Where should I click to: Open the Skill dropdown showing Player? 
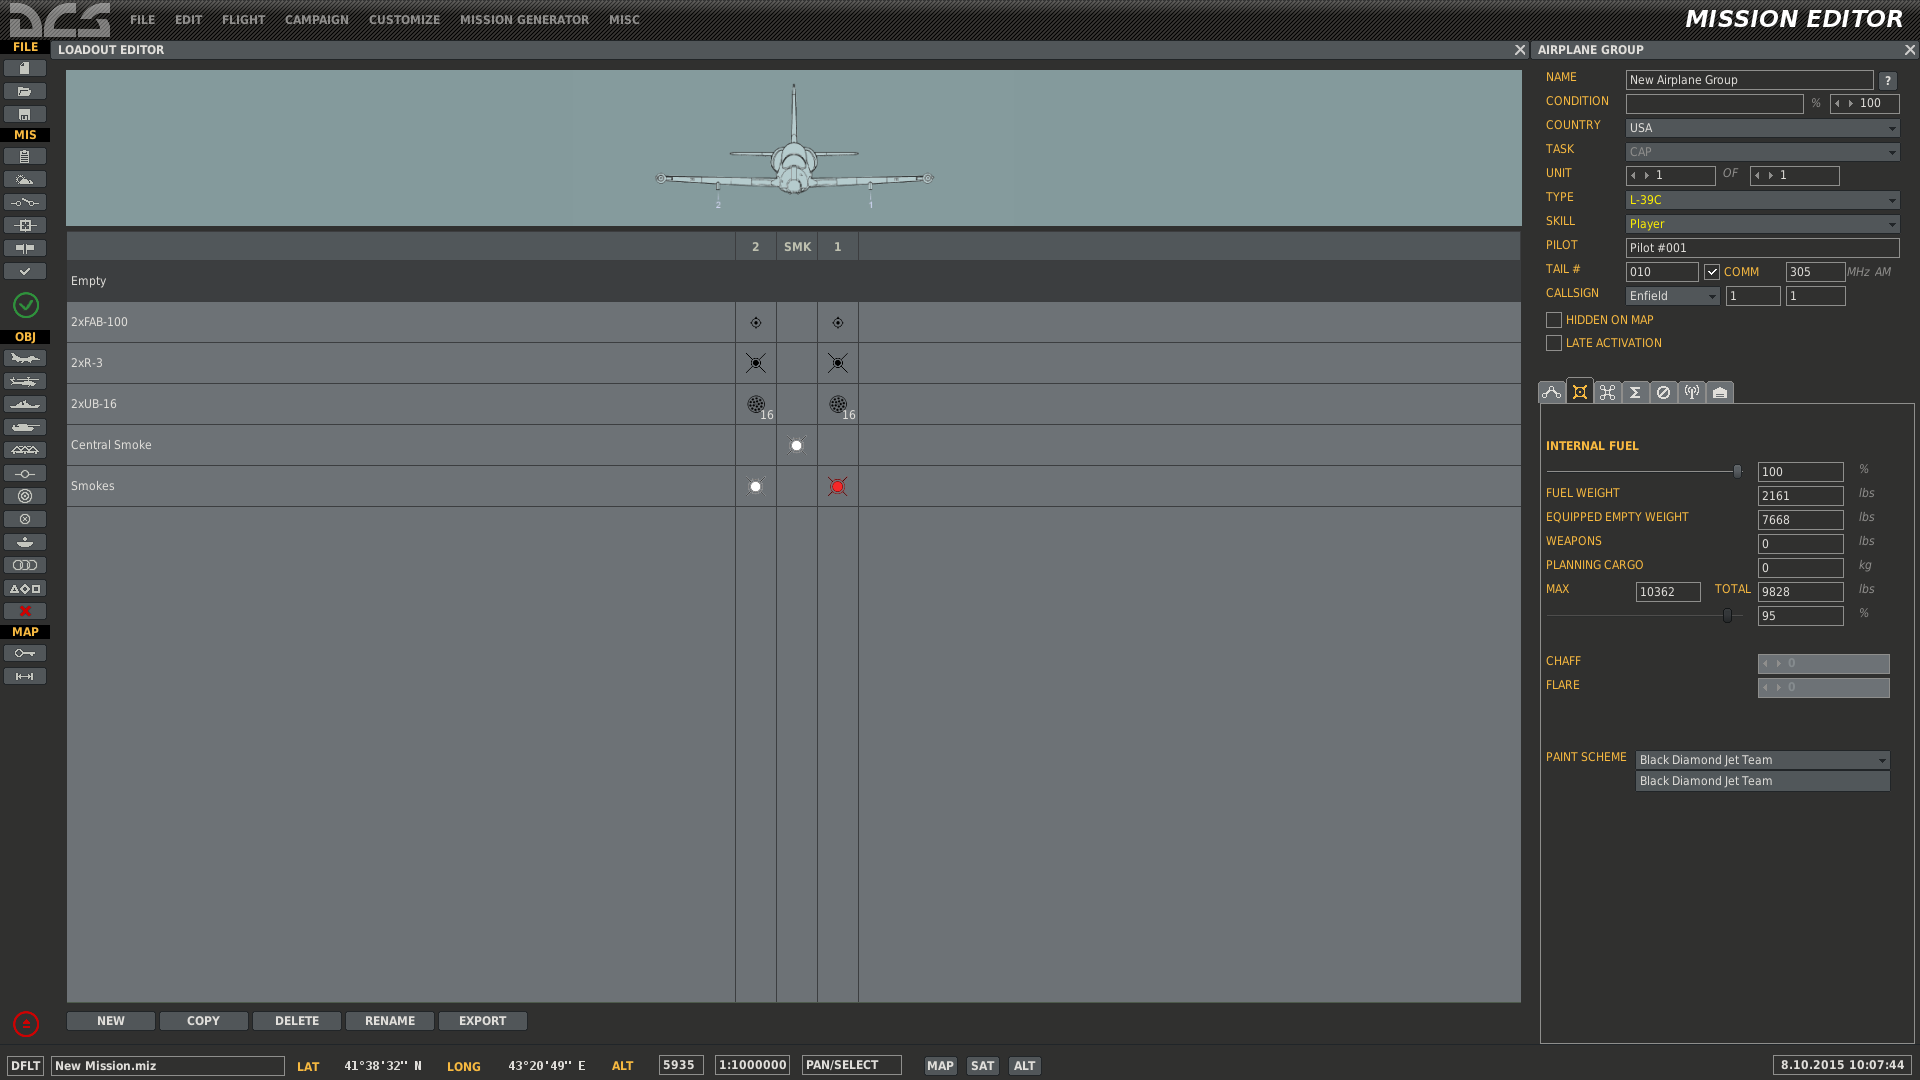1763,224
